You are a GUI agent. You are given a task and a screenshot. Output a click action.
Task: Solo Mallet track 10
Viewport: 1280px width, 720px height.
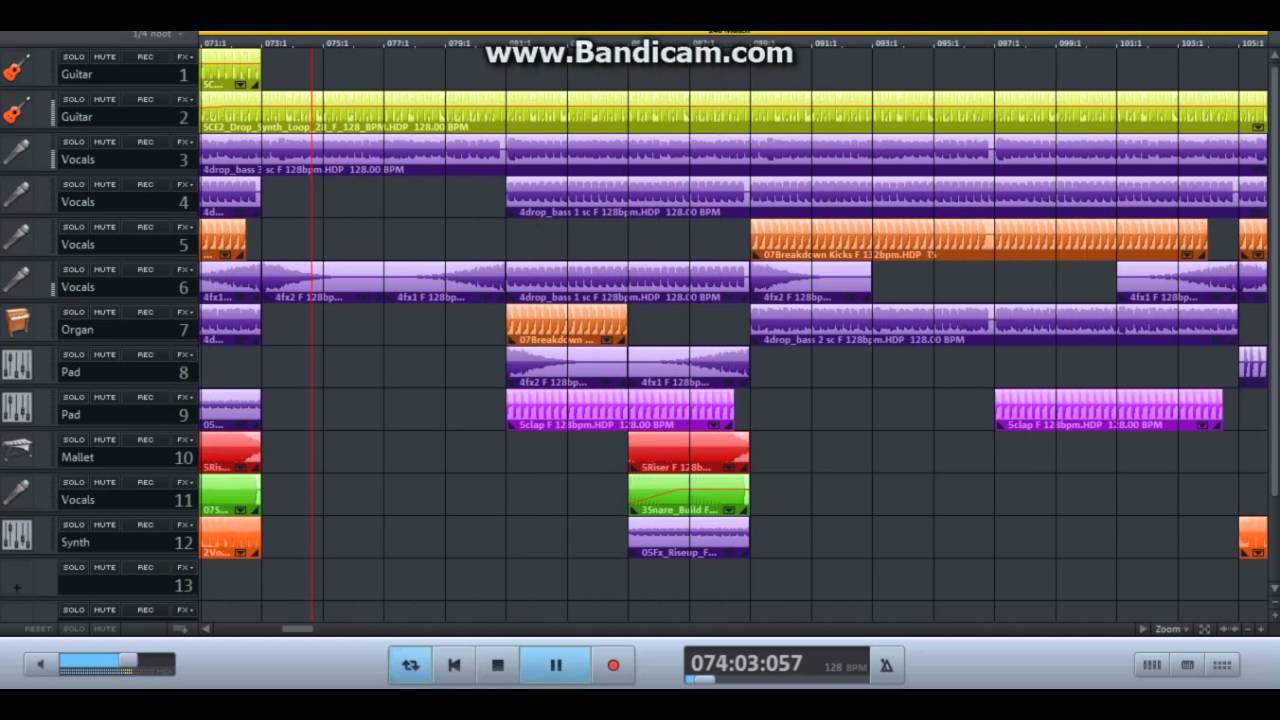(74, 440)
